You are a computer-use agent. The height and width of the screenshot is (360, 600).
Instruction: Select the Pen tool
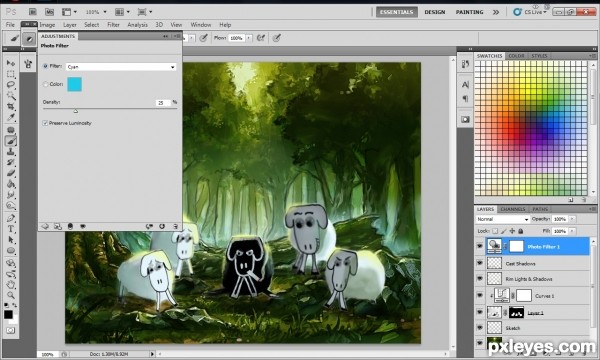pyautogui.click(x=11, y=218)
